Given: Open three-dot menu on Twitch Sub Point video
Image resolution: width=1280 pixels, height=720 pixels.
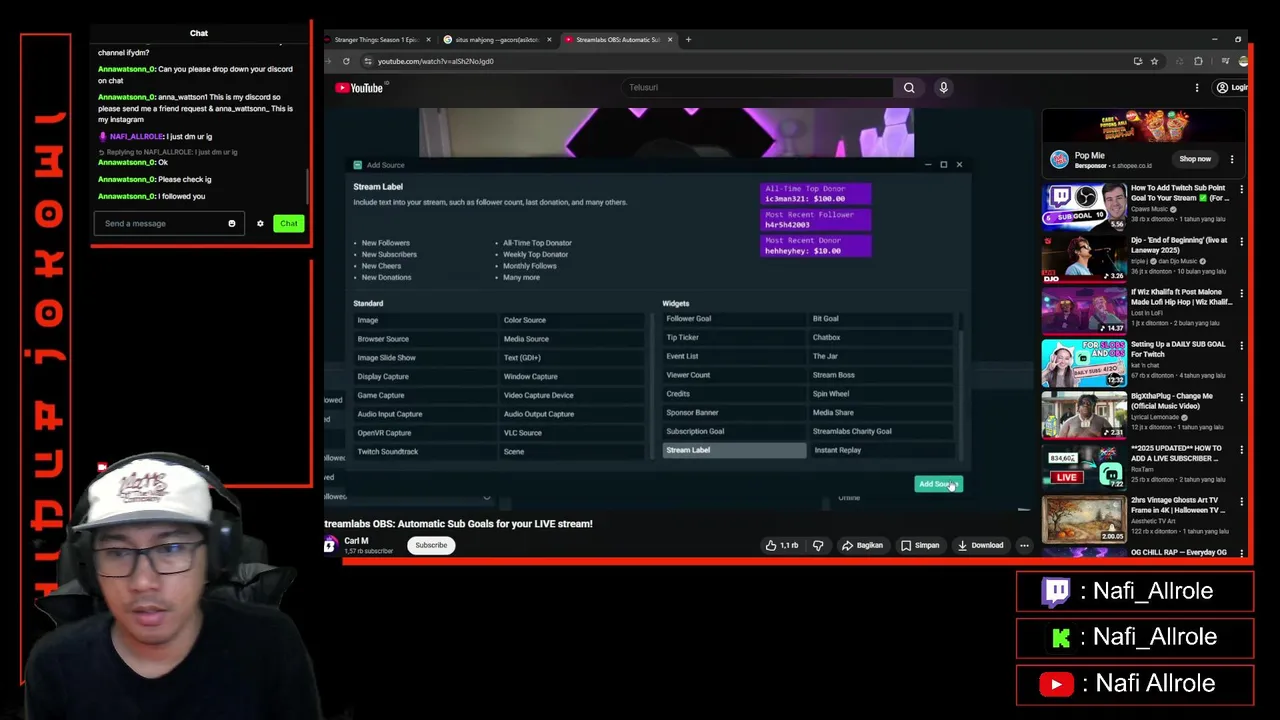Looking at the screenshot, I should point(1241,189).
